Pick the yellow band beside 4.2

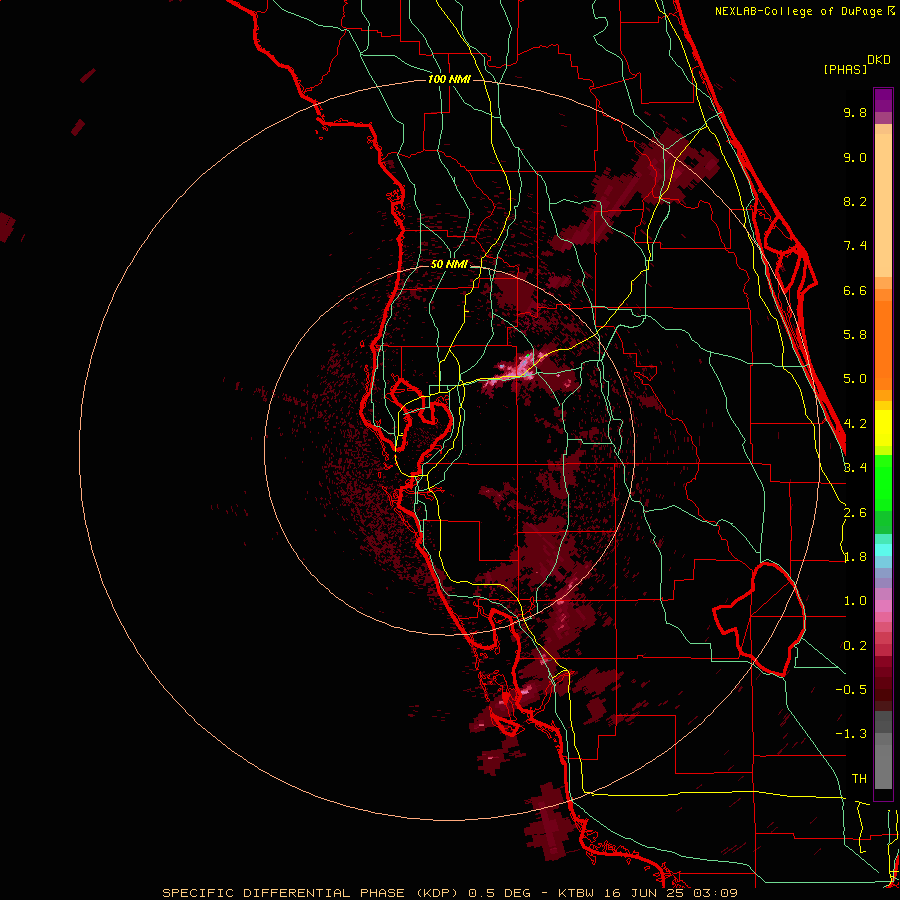883,428
